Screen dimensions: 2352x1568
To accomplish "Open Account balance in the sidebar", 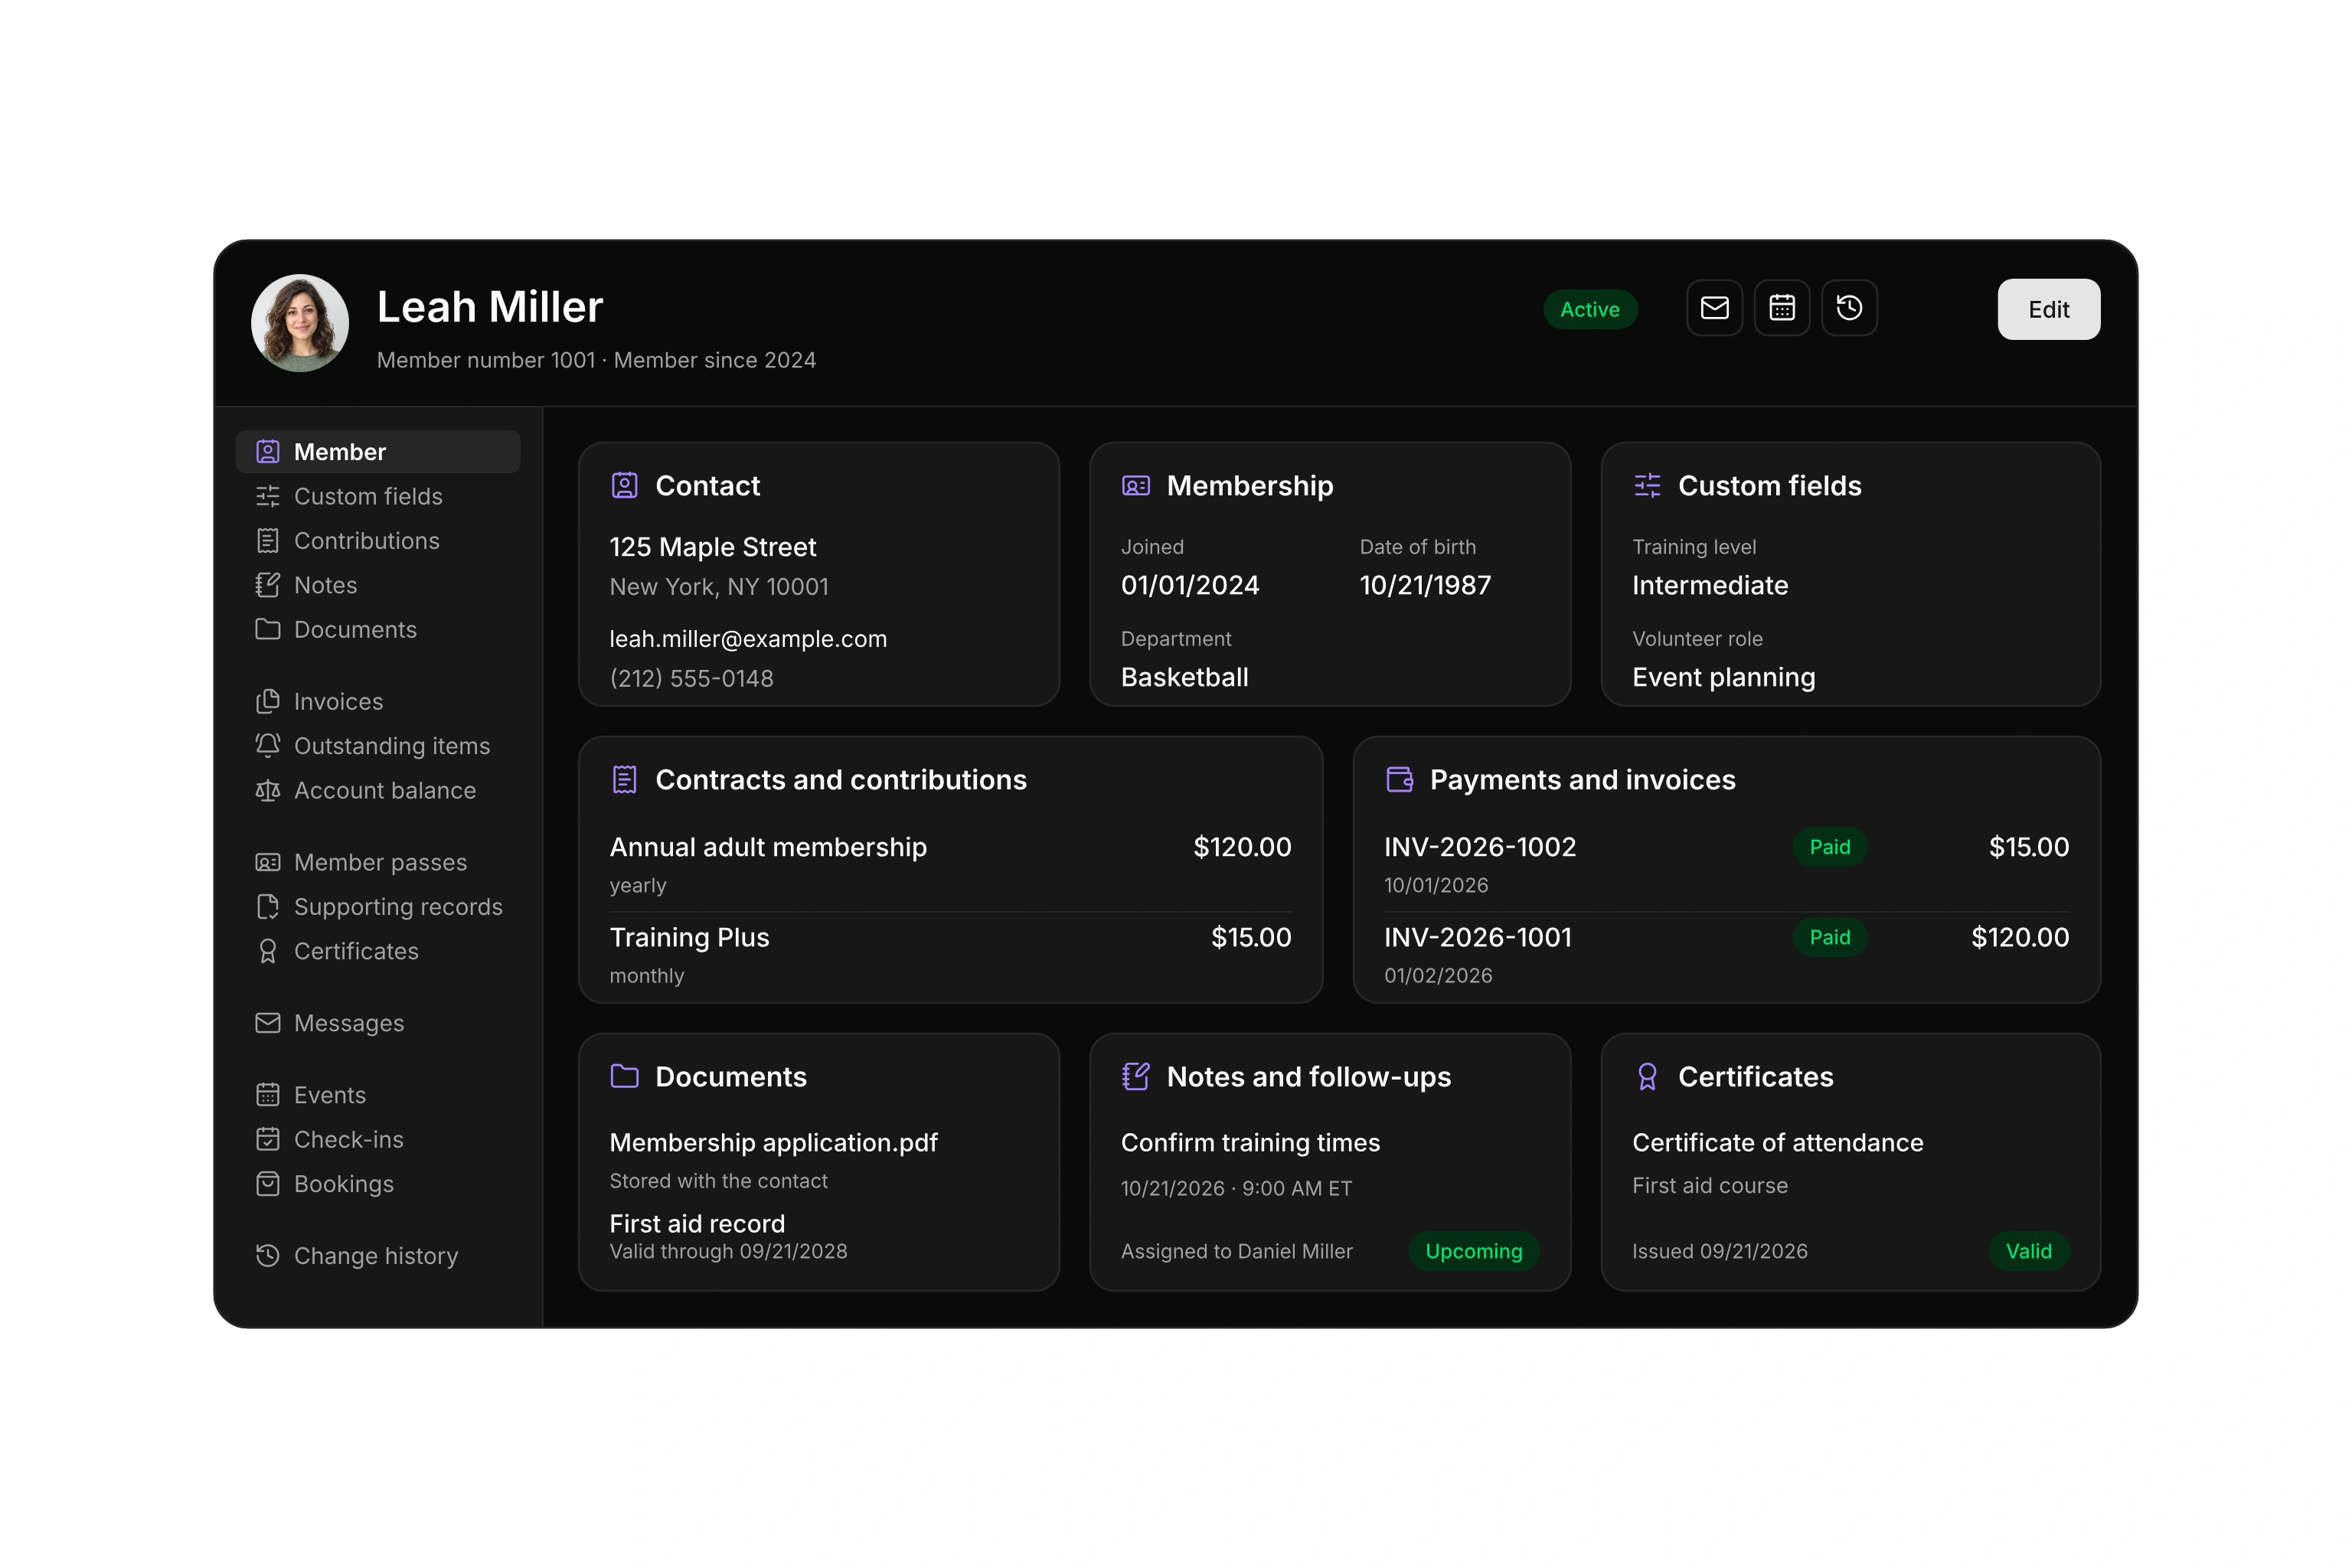I will pyautogui.click(x=378, y=790).
